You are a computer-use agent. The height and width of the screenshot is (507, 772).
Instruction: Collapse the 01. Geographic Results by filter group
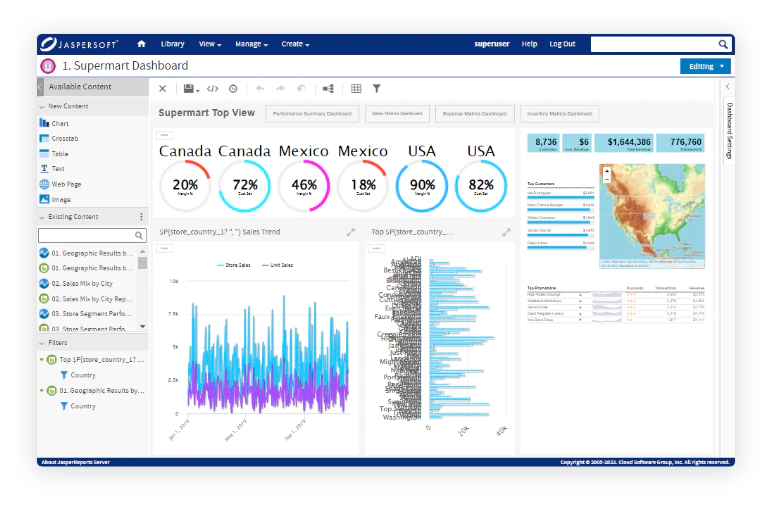[x=41, y=390]
